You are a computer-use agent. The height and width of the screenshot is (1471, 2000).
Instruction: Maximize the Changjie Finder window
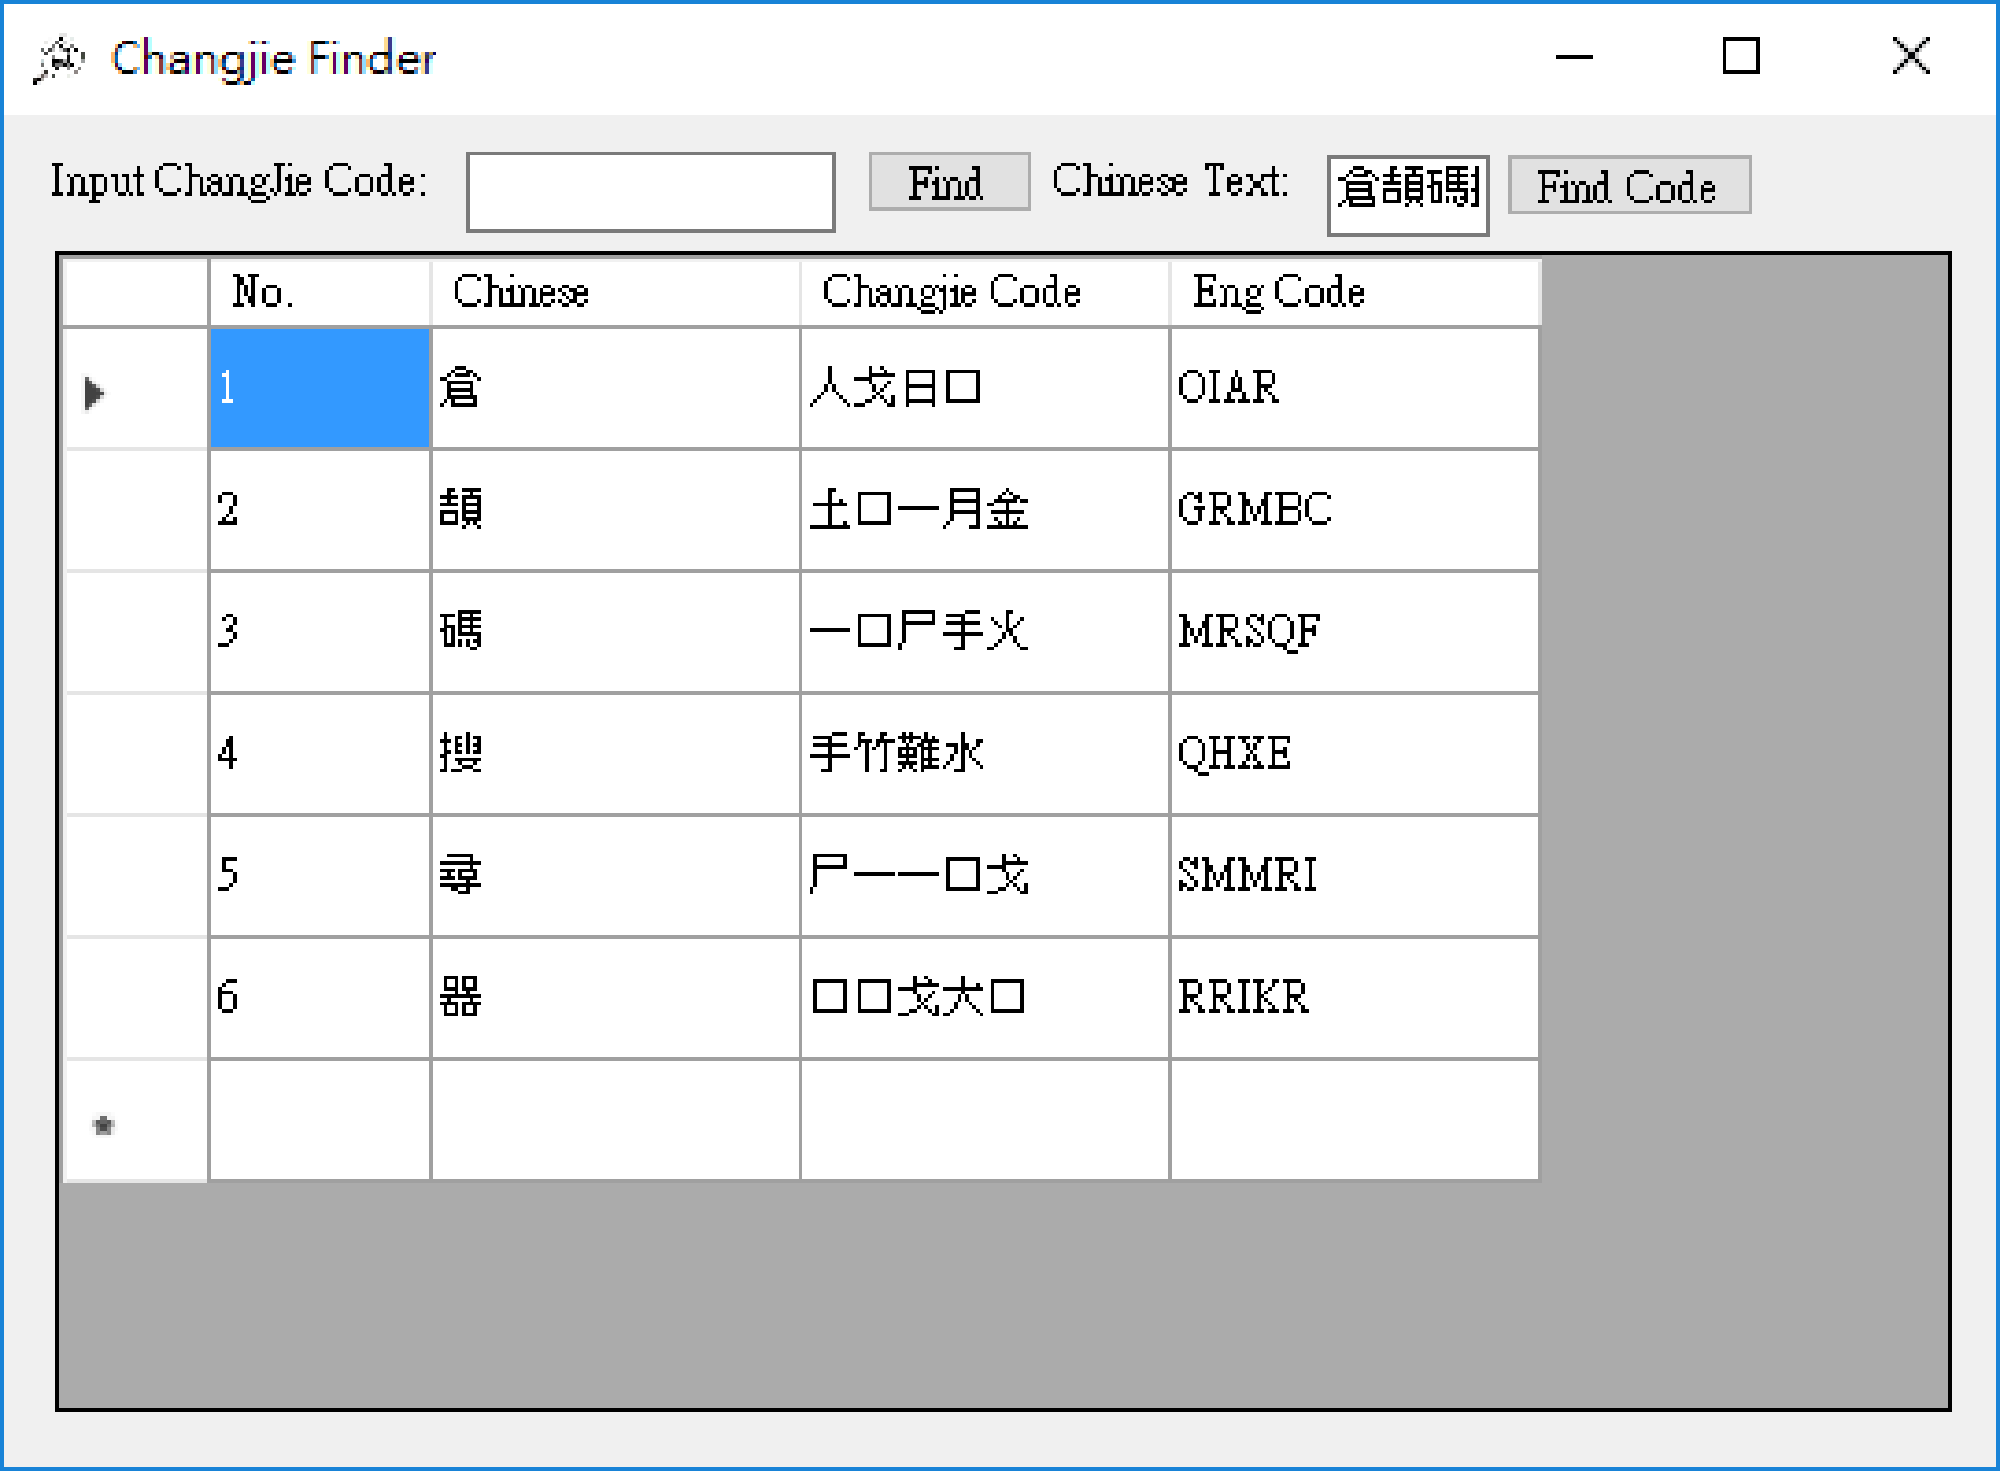(x=1740, y=57)
